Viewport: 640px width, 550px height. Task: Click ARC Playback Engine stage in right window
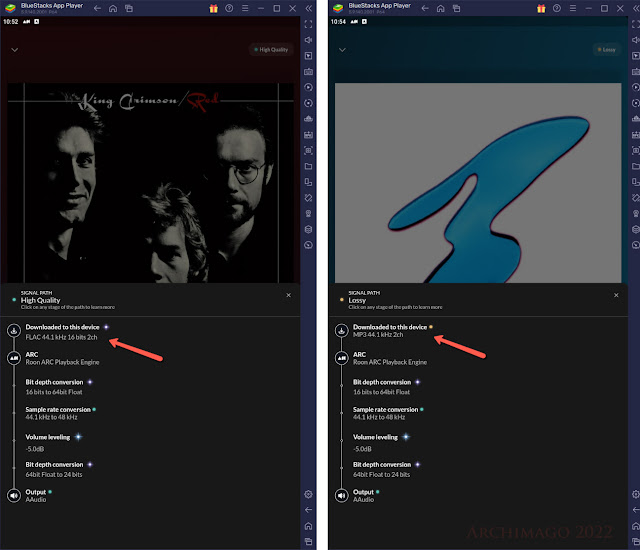click(x=390, y=358)
